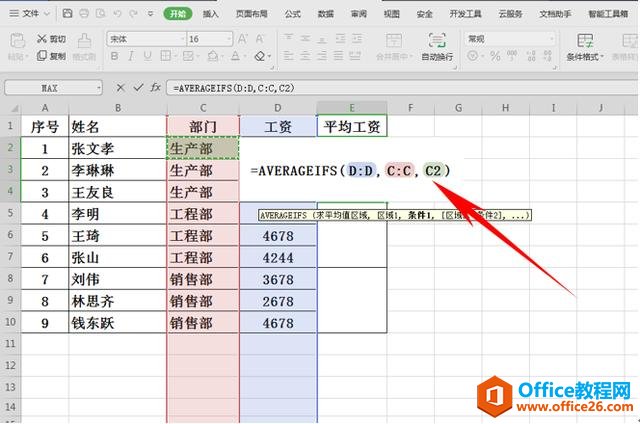Click the Clear eraser icon
The height and width of the screenshot is (424, 640).
coord(260,56)
